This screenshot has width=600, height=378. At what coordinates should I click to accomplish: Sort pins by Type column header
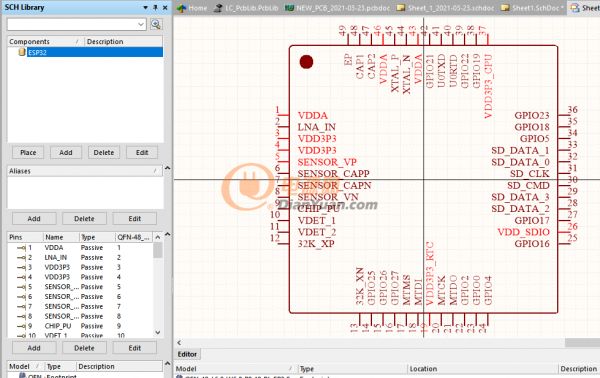tap(97, 237)
